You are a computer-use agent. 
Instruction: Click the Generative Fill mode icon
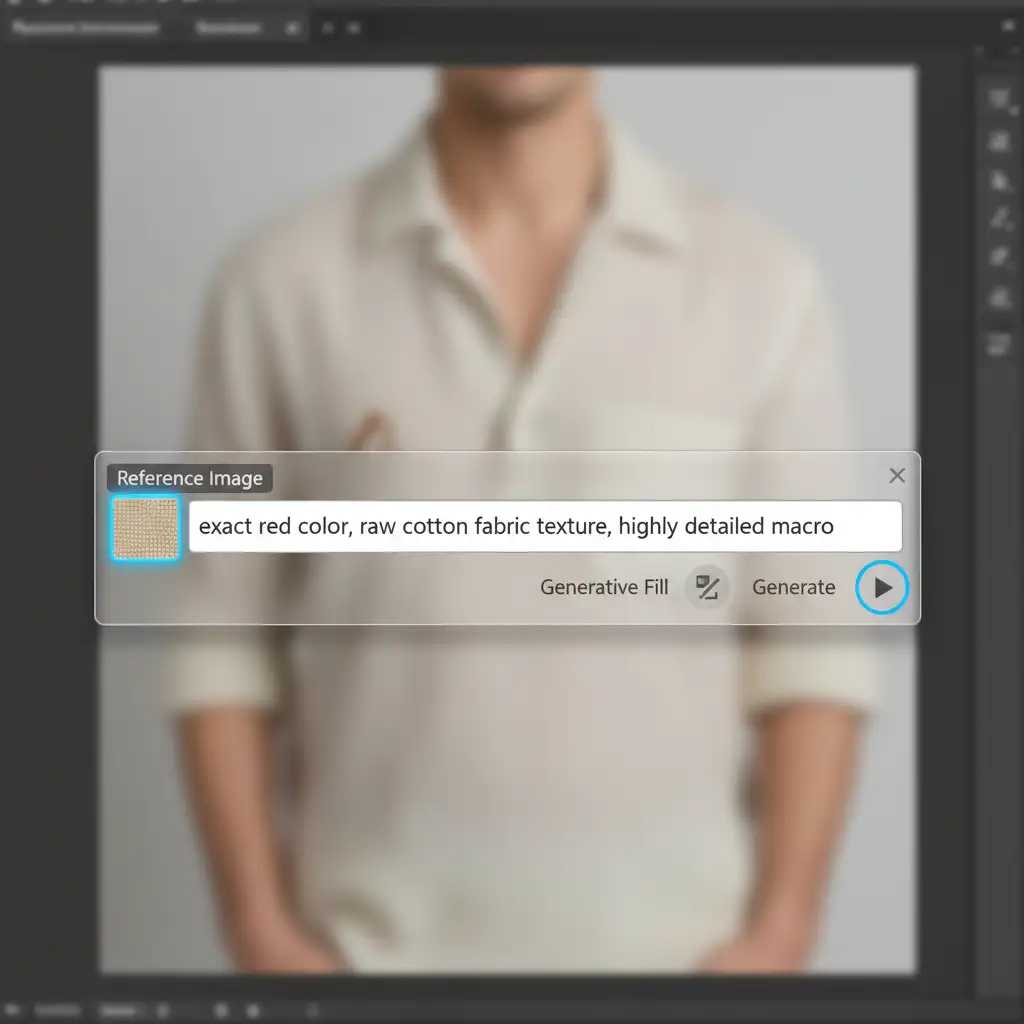pyautogui.click(x=707, y=588)
